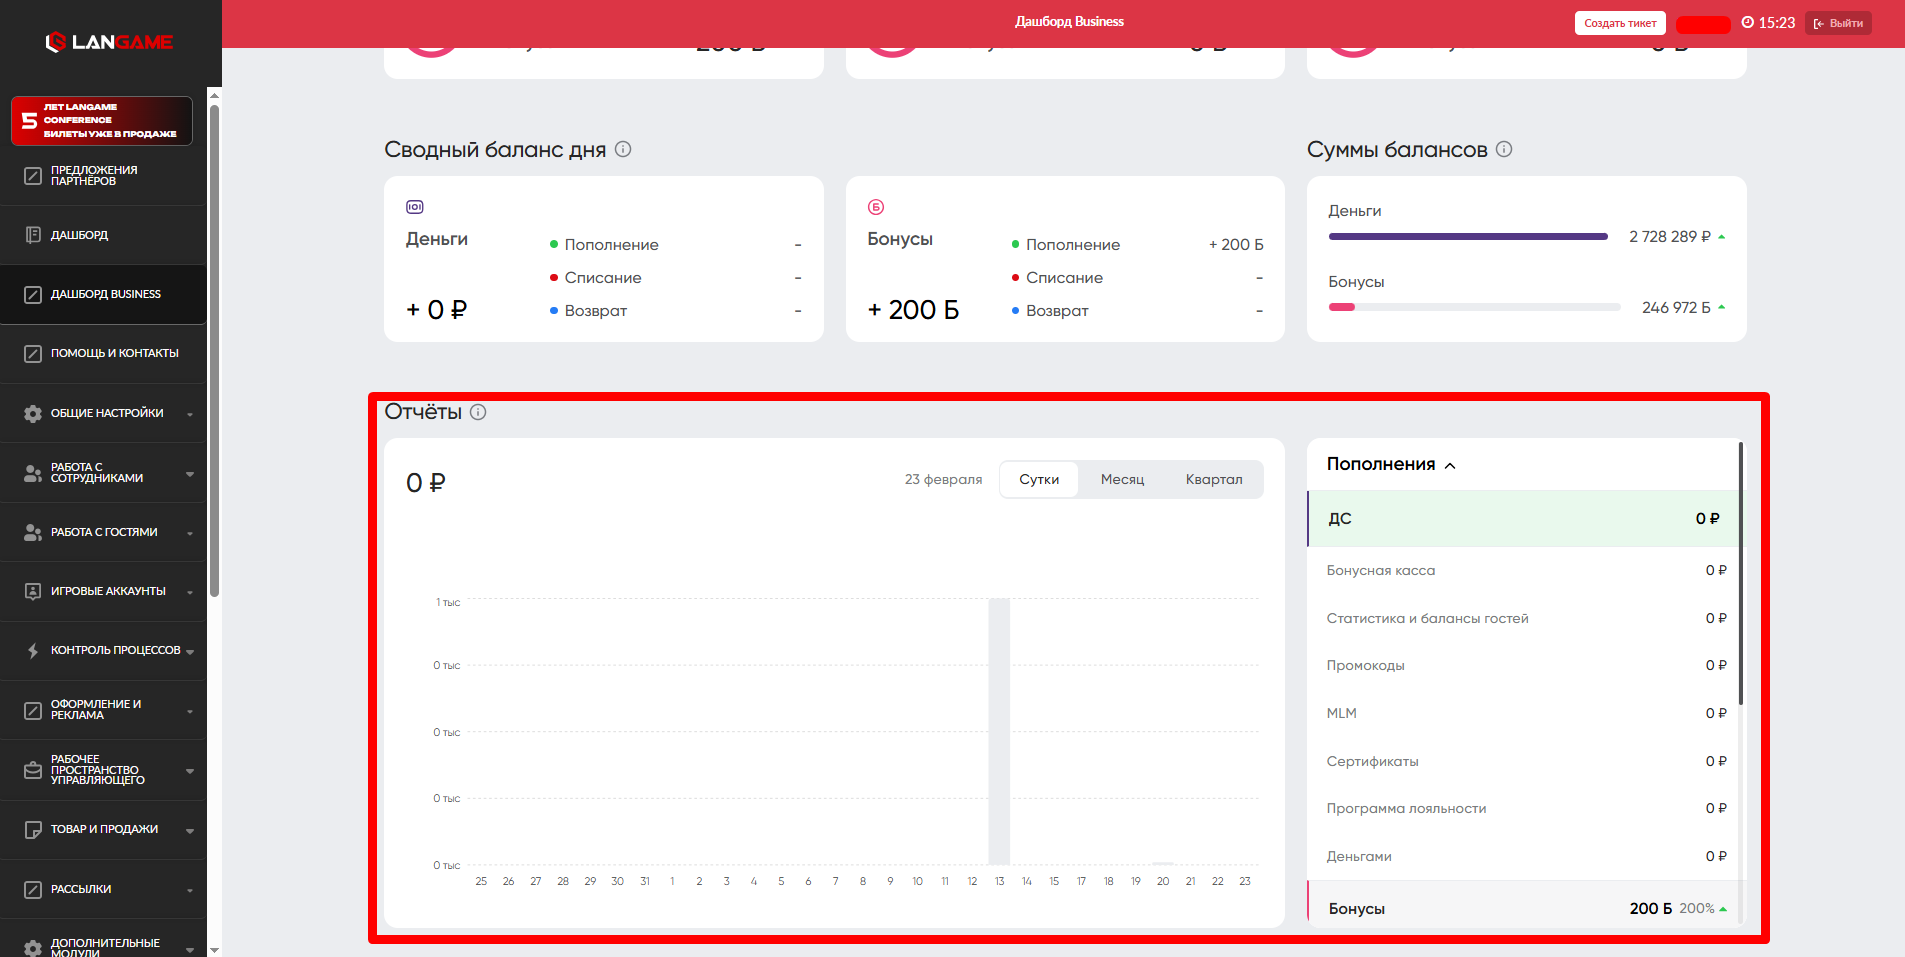Switch report period to Сутки
The image size is (1905, 957).
pyautogui.click(x=1039, y=480)
